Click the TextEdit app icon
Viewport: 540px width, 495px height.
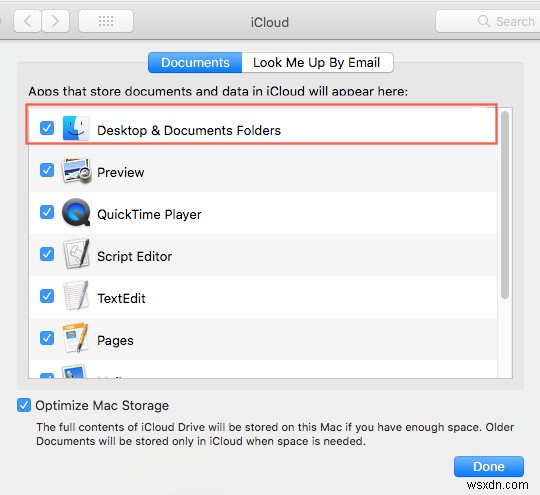(76, 296)
